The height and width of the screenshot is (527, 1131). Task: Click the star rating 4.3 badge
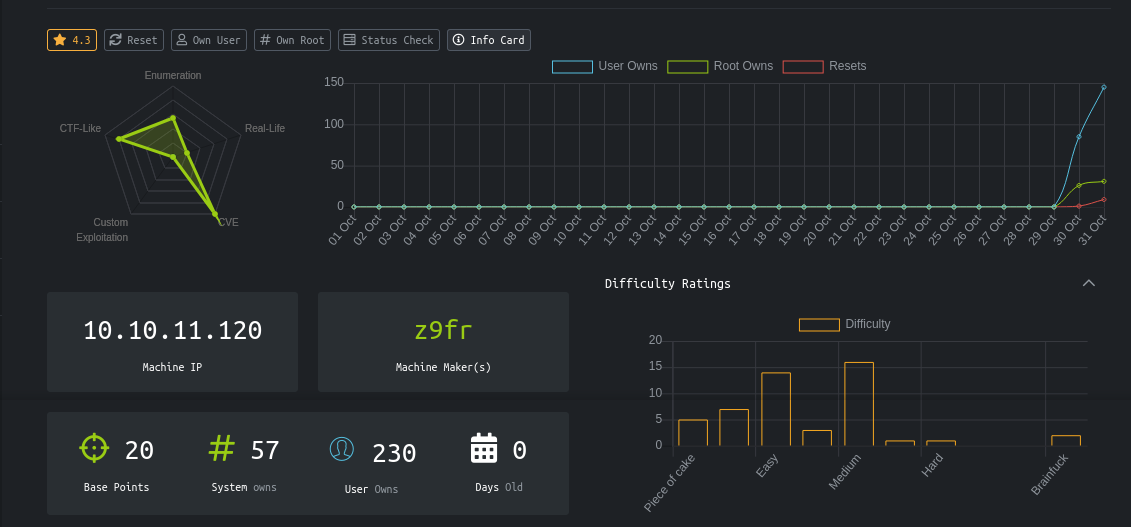[72, 40]
